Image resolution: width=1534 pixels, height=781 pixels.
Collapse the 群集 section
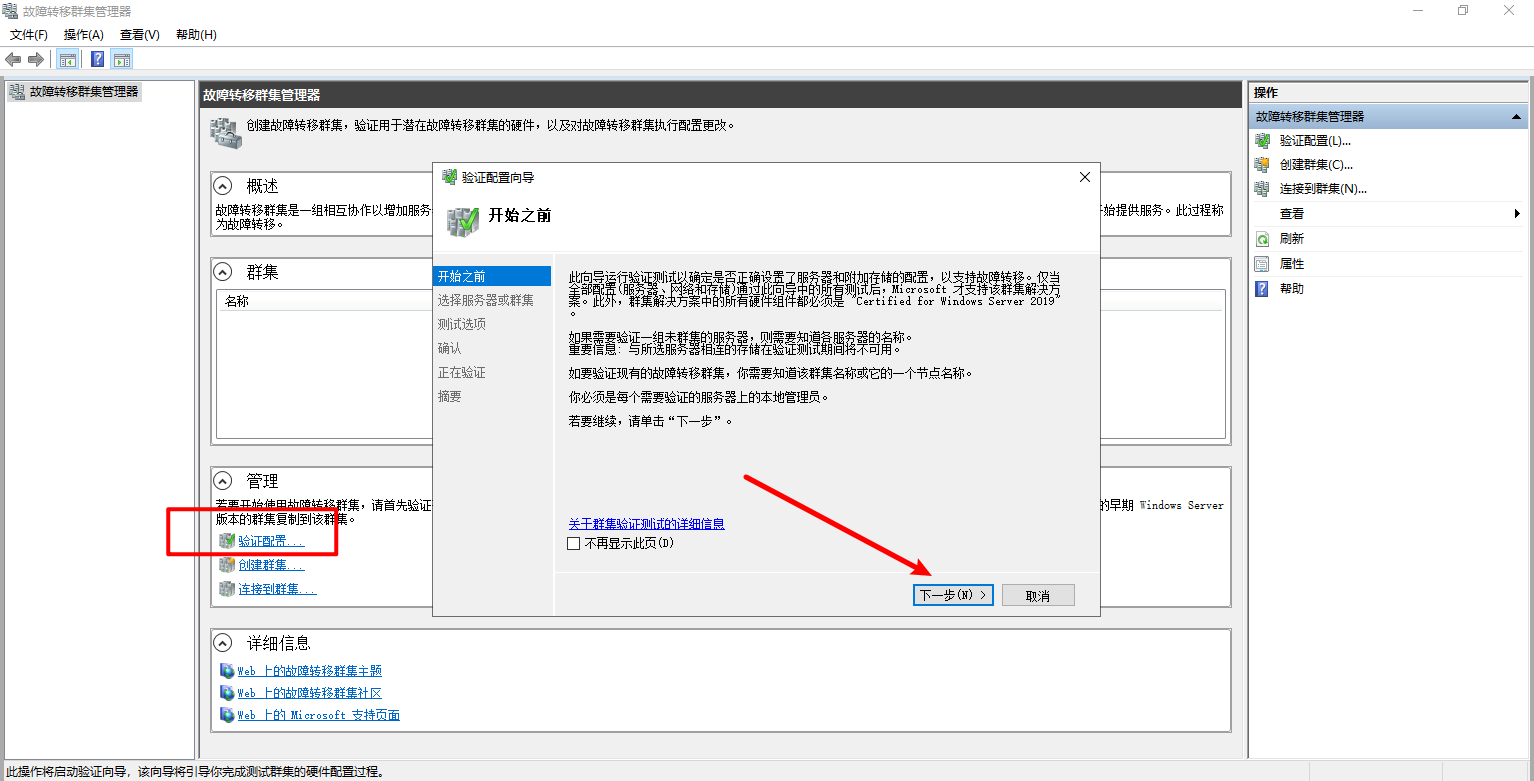(224, 272)
